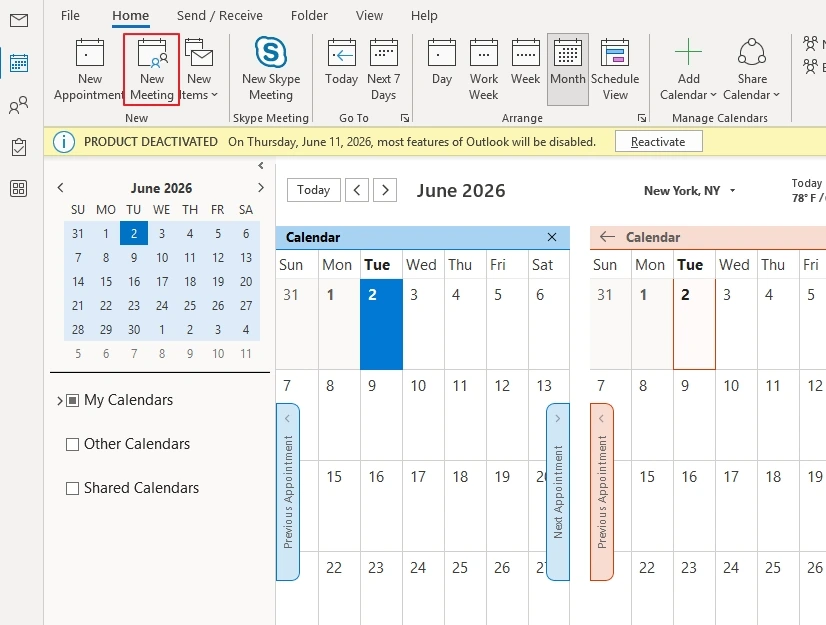The image size is (826, 625).
Task: Close the blue Calendar tab
Action: [552, 237]
